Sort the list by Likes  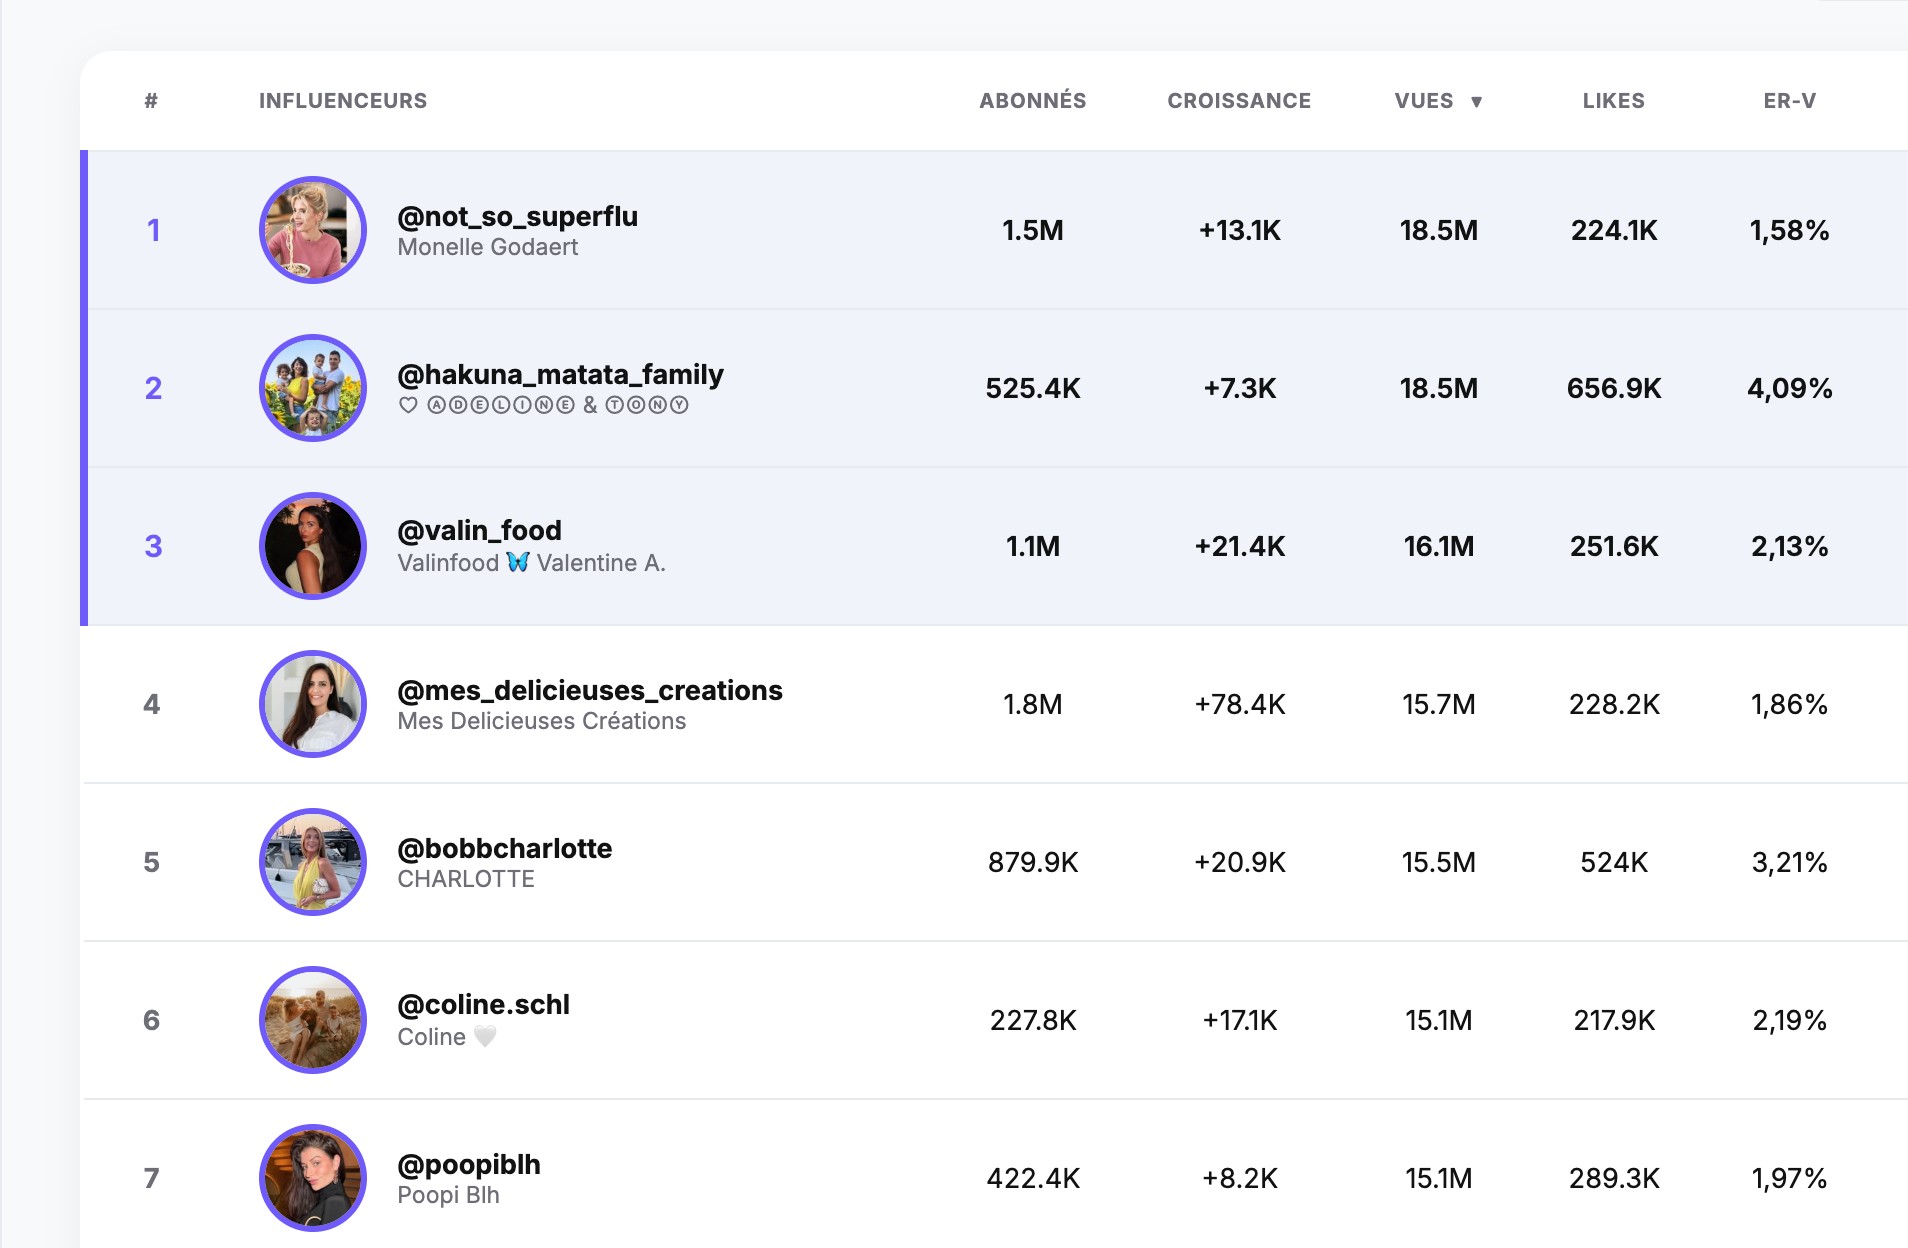[1613, 101]
